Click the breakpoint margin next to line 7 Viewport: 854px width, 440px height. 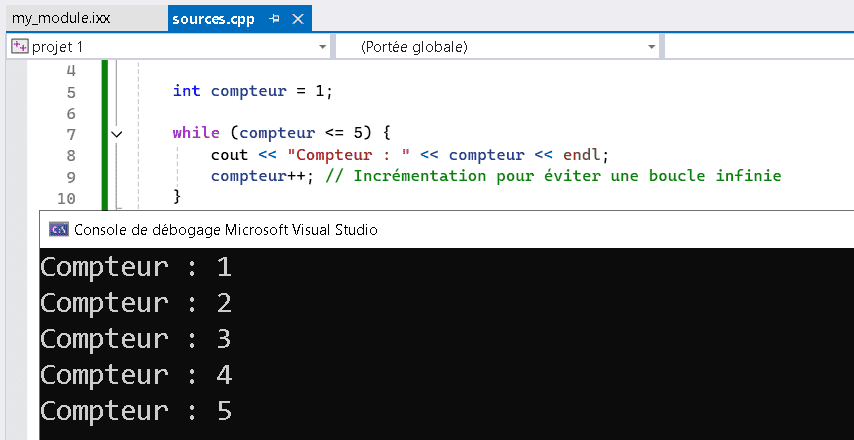point(16,133)
